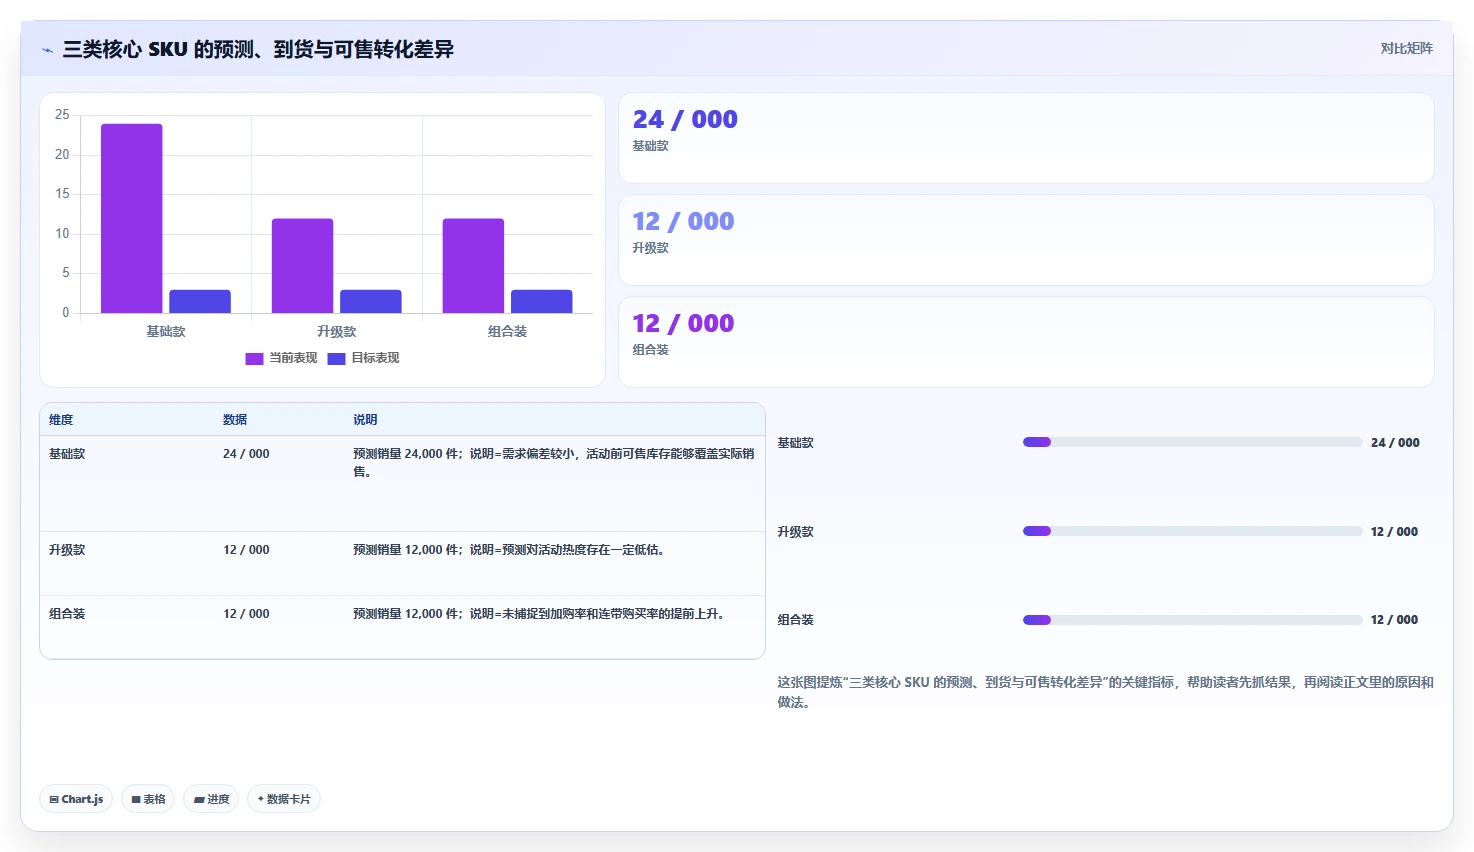Click the 组合装 row's 12 / 000 cell

(x=246, y=614)
